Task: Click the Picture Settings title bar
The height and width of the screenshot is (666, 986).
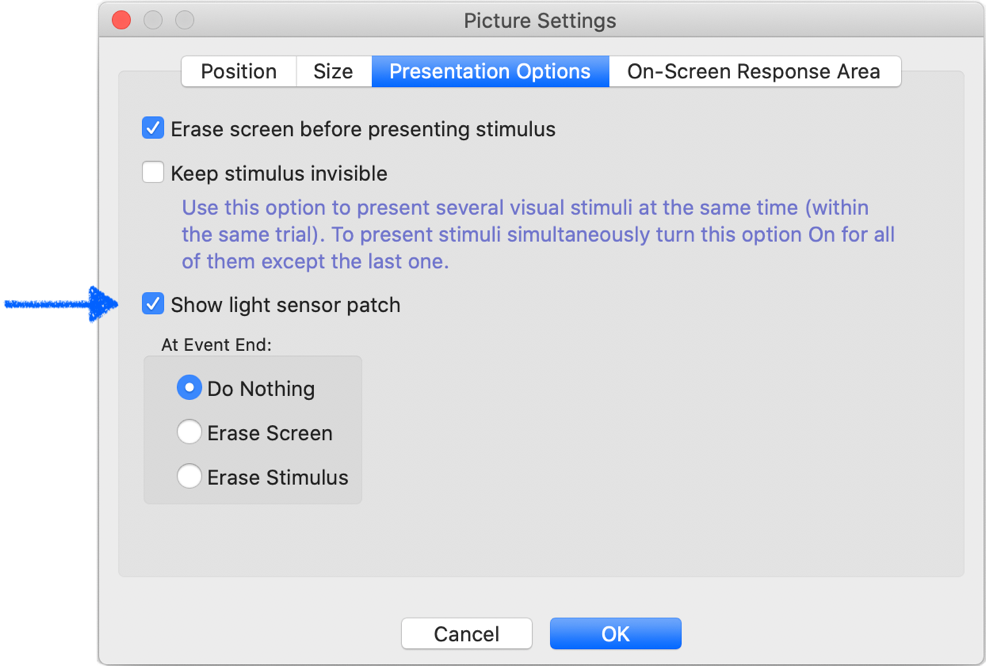Action: pos(540,20)
